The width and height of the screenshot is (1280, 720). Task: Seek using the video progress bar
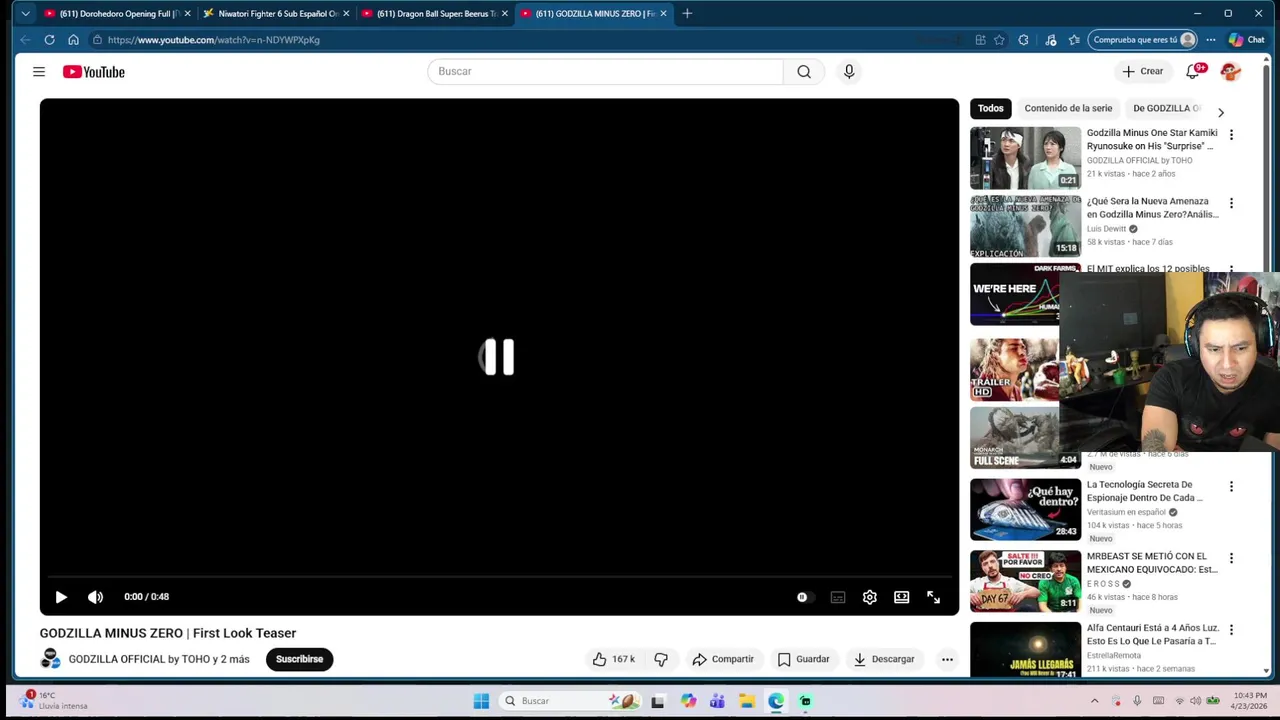(499, 577)
